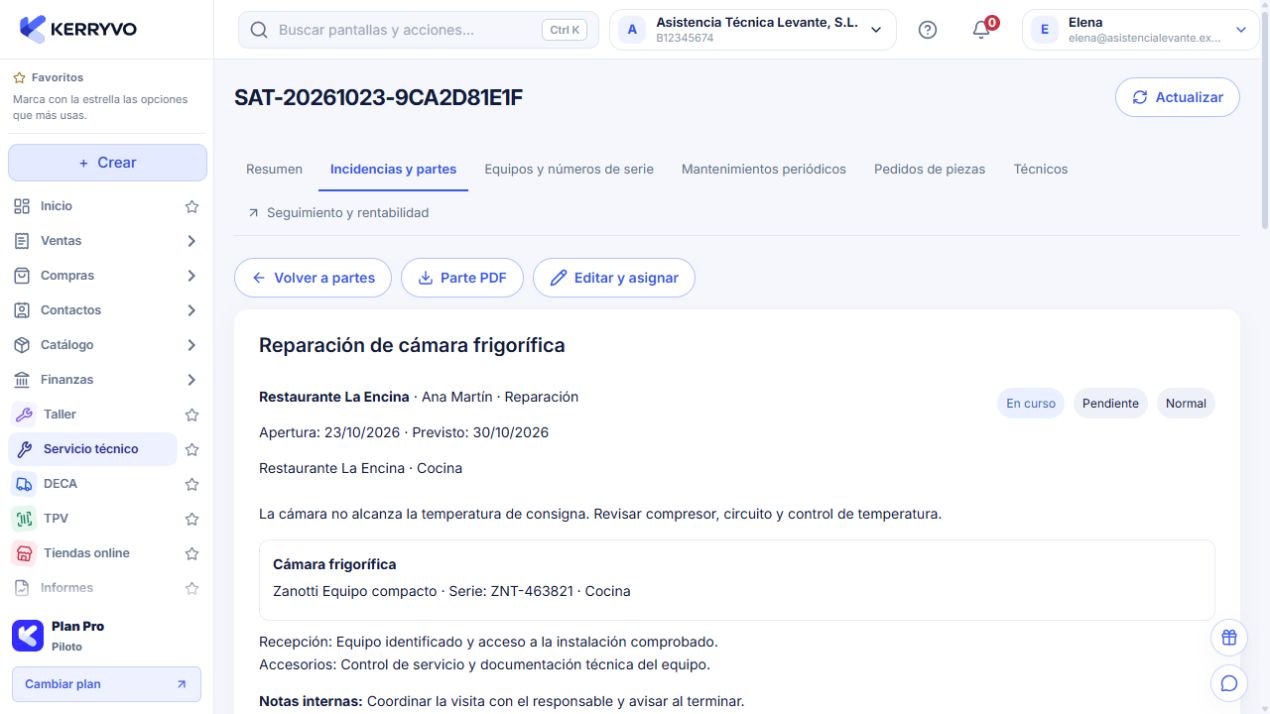The height and width of the screenshot is (714, 1270).
Task: Expand the Finanzas submenu chevron
Action: pos(192,380)
